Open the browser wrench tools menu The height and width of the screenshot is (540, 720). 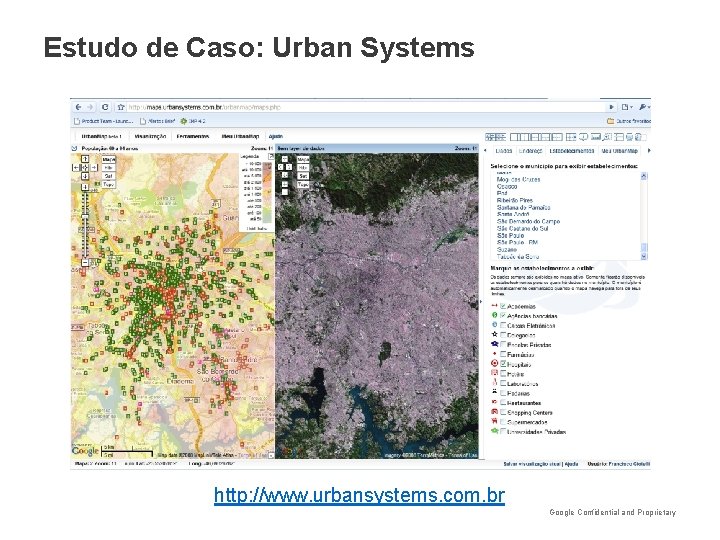[x=644, y=107]
